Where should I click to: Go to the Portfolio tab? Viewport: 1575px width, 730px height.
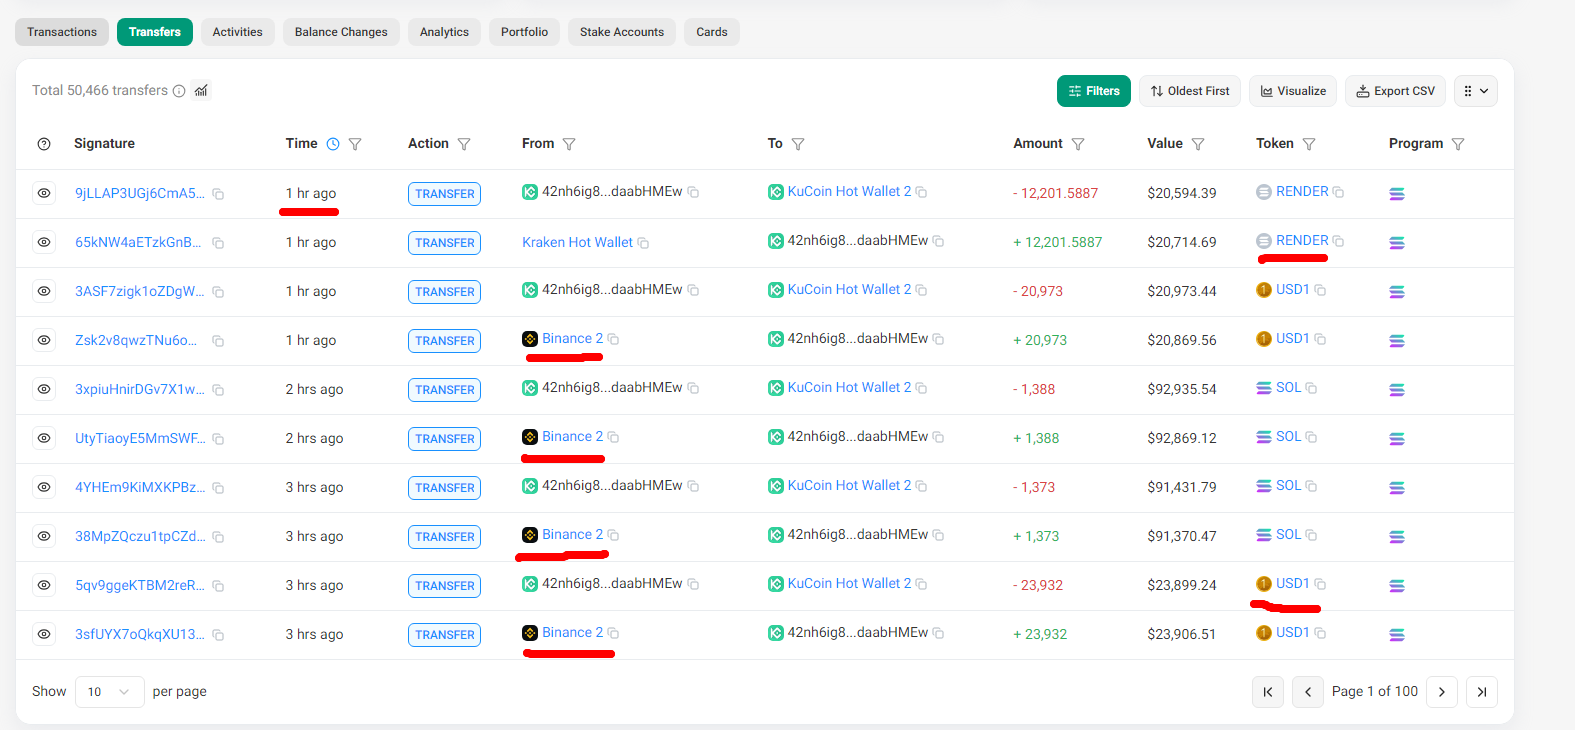point(524,32)
